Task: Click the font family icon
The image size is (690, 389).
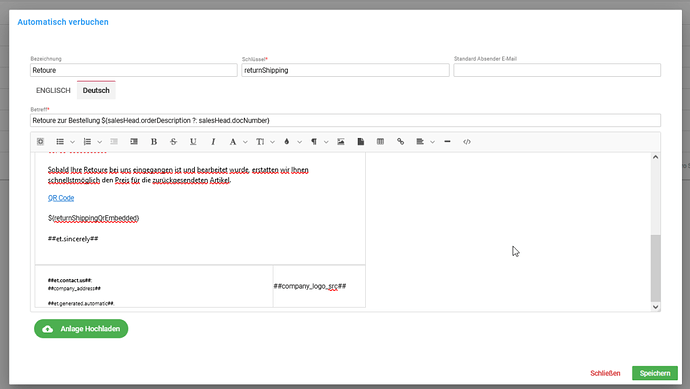Action: coord(233,142)
